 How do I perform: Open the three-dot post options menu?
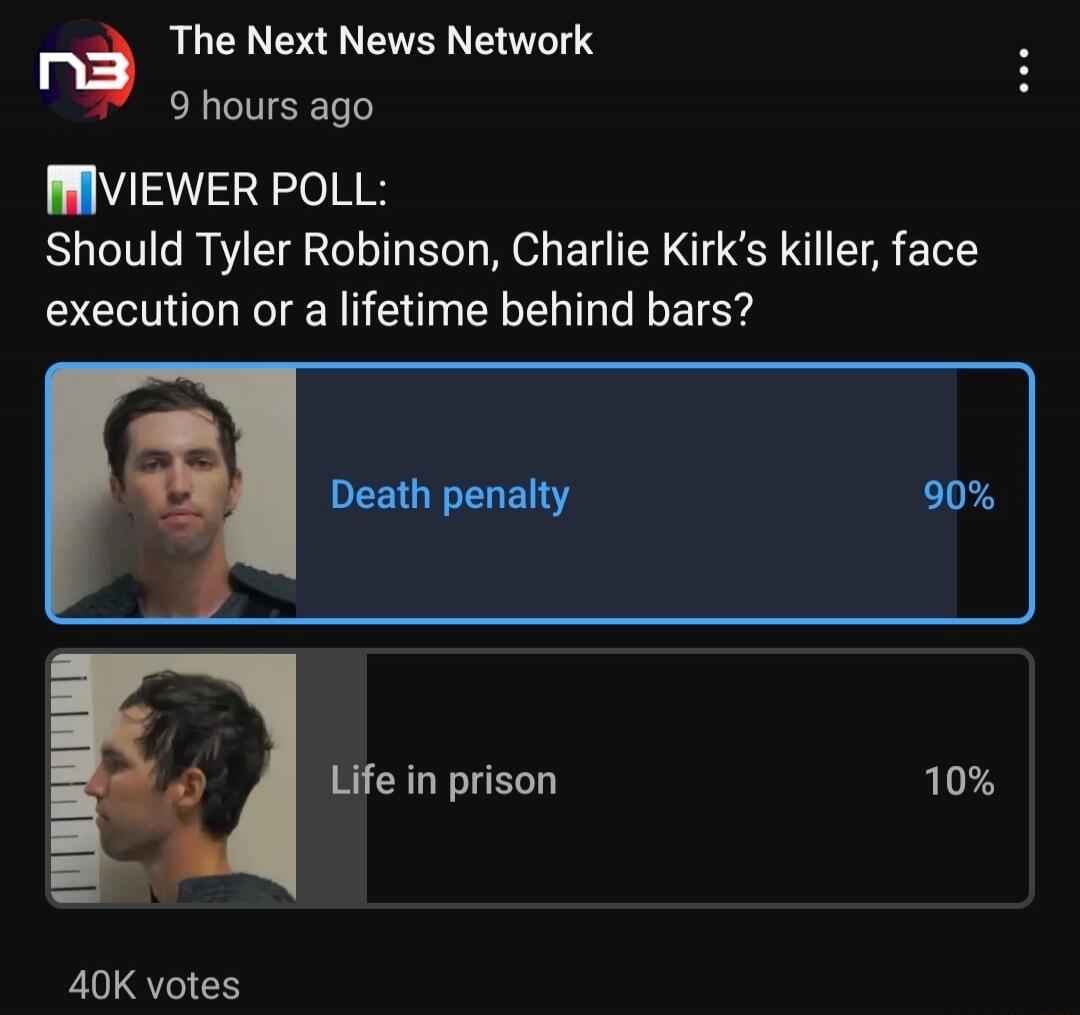click(x=1024, y=70)
